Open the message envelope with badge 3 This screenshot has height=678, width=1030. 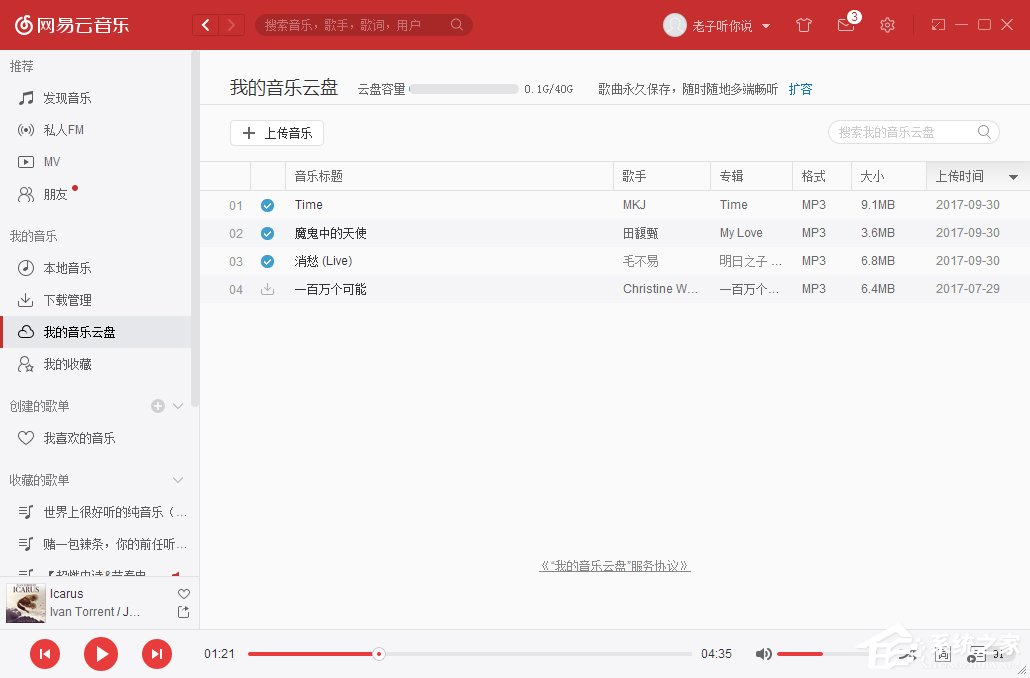click(845, 25)
